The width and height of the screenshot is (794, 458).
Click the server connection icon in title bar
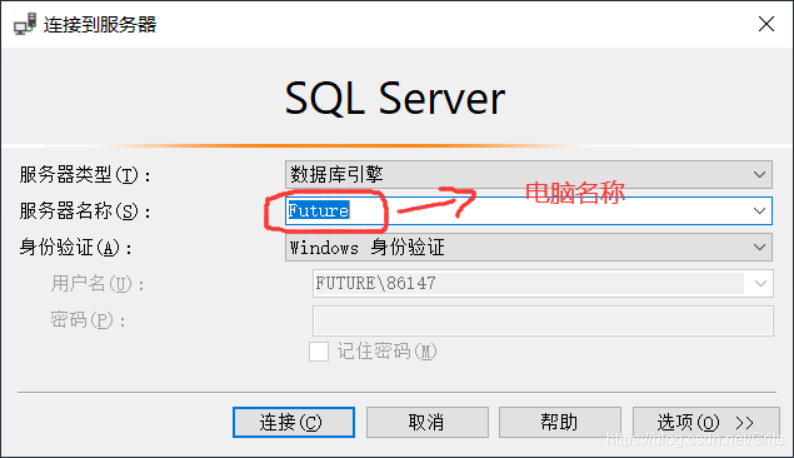coord(25,24)
